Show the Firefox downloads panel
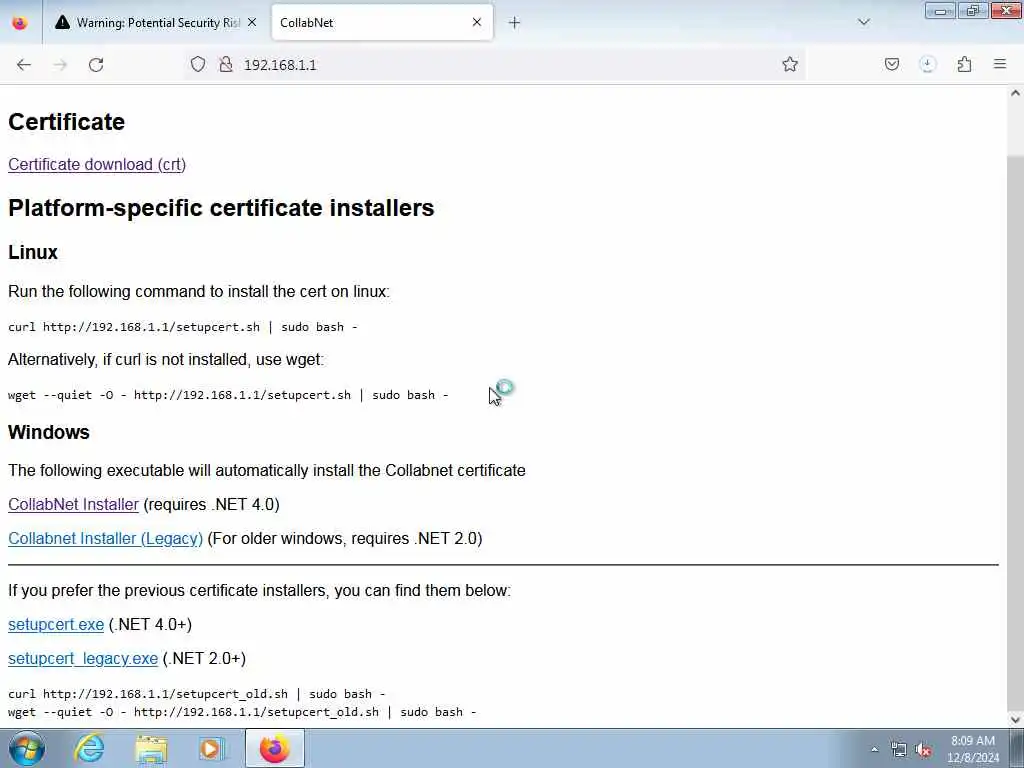This screenshot has width=1024, height=768. tap(927, 64)
